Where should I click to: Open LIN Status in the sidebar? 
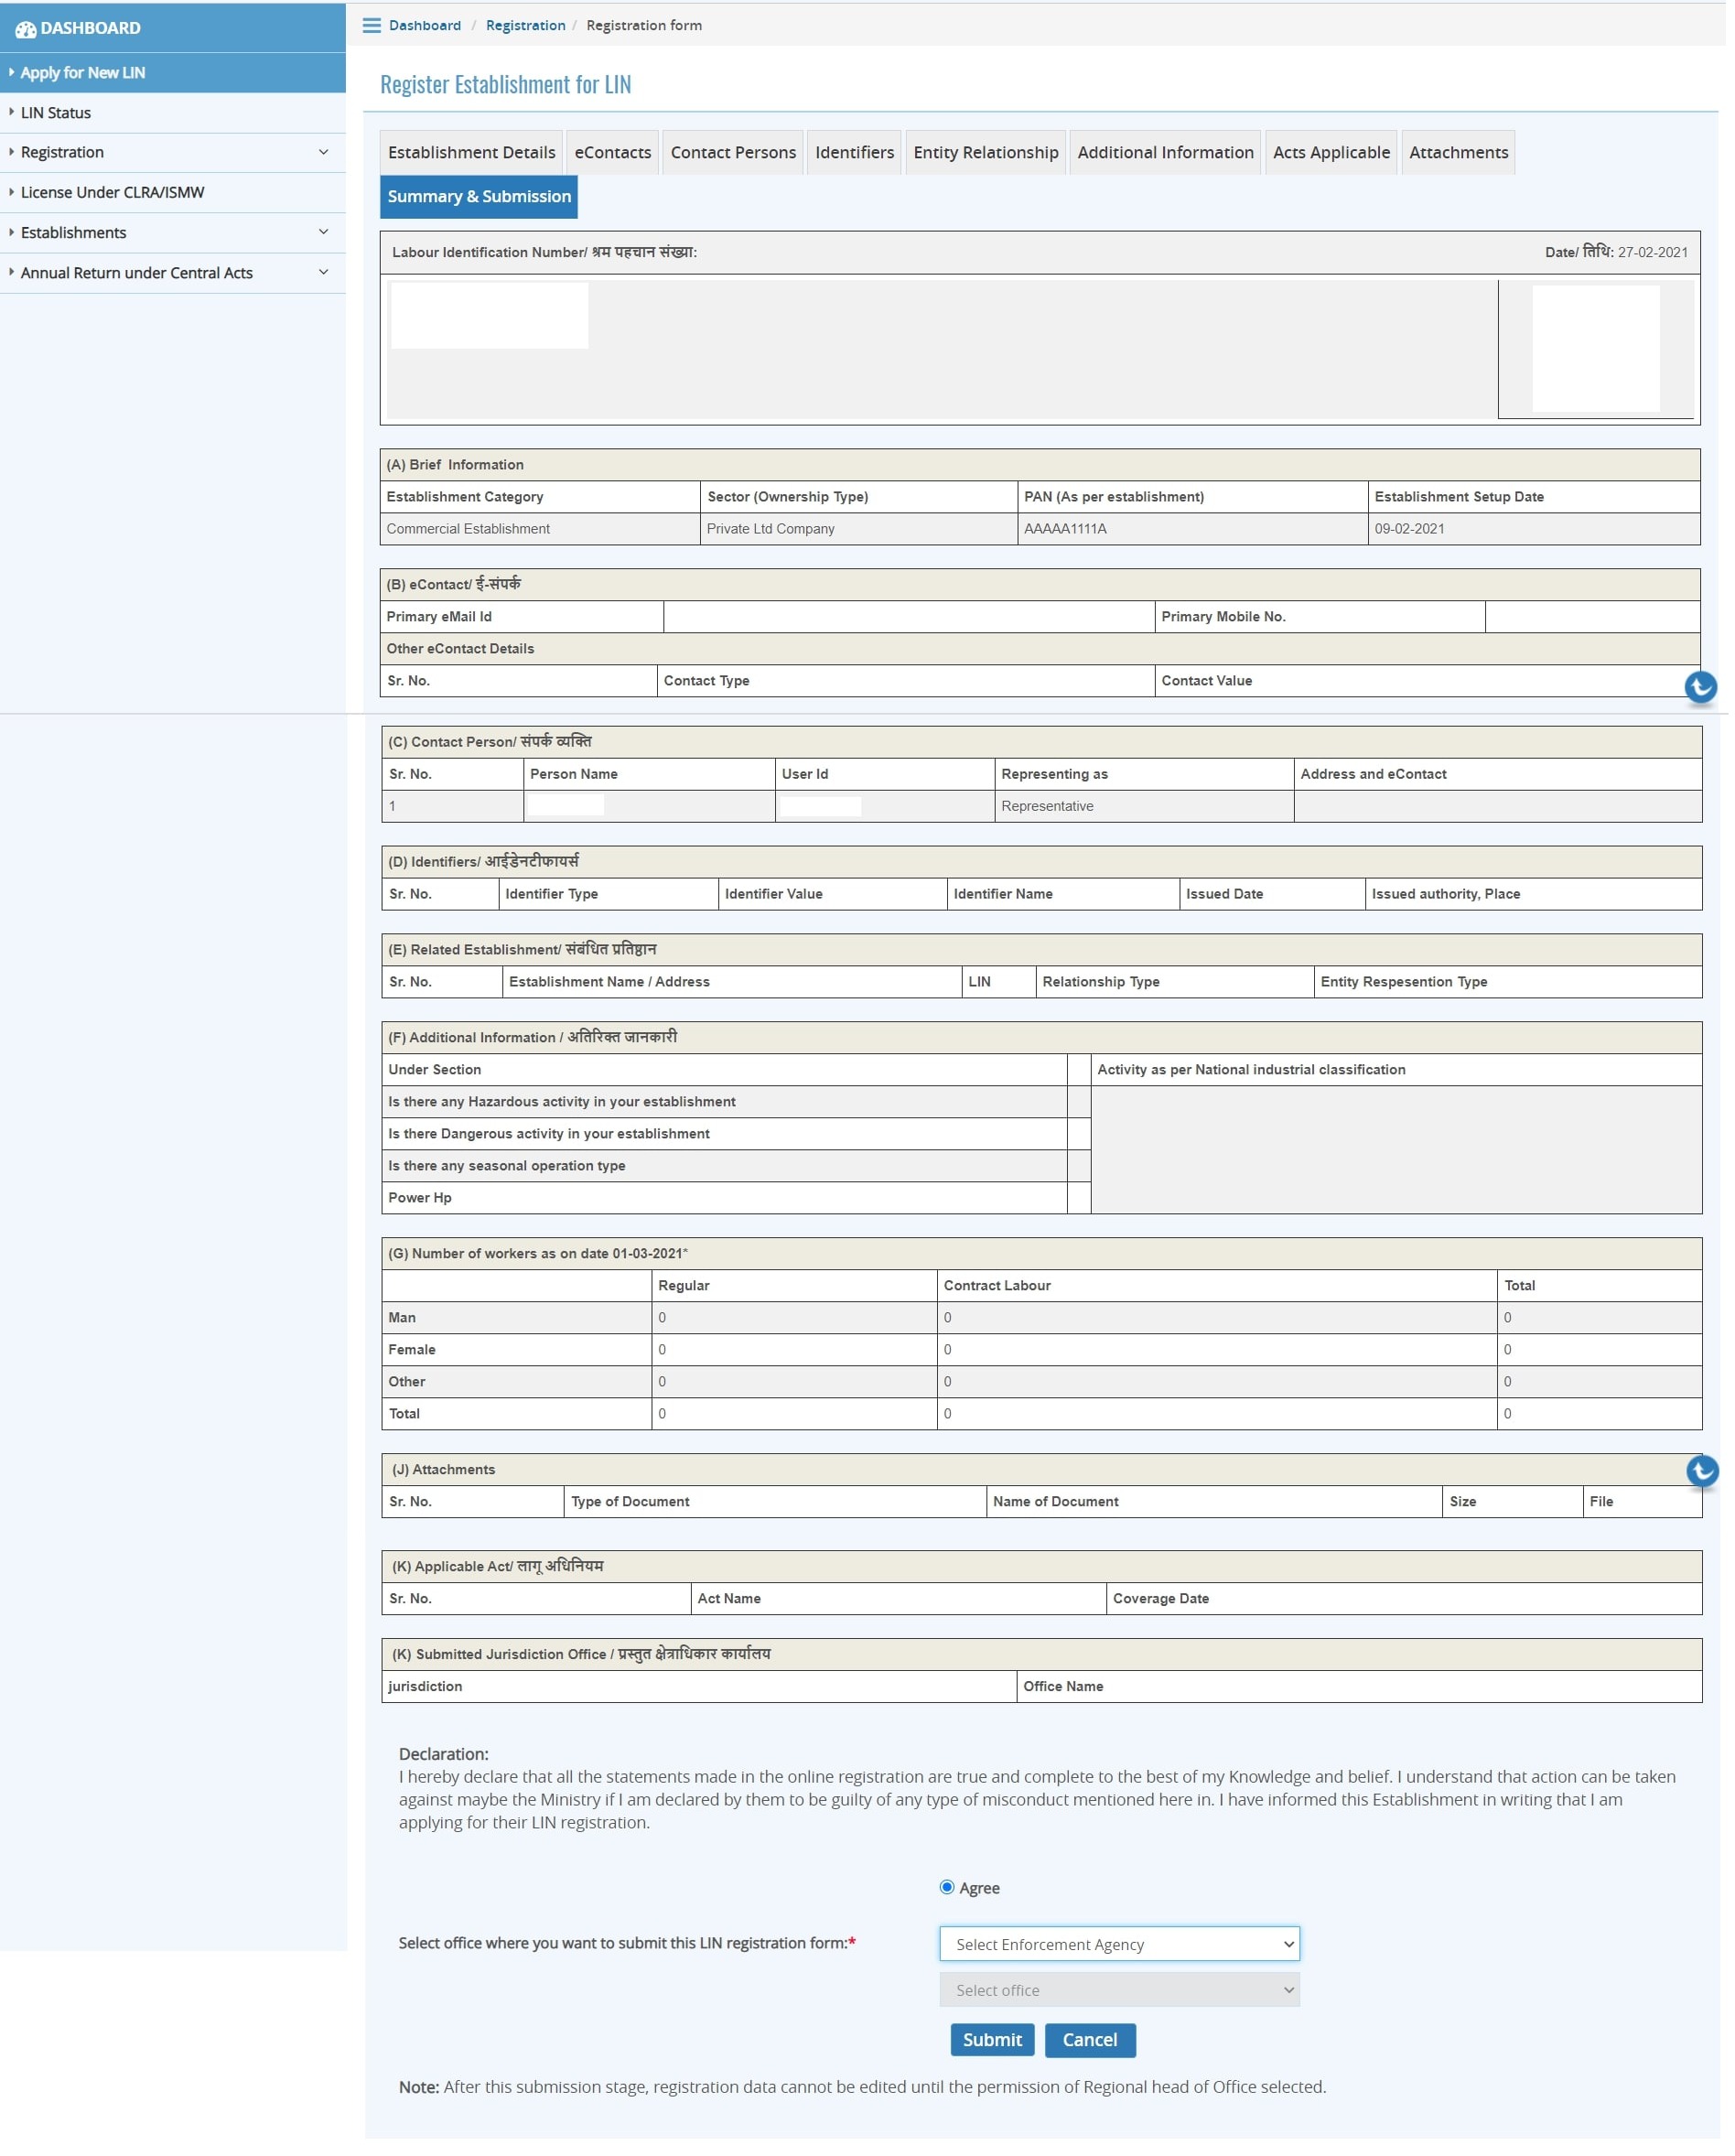point(56,113)
